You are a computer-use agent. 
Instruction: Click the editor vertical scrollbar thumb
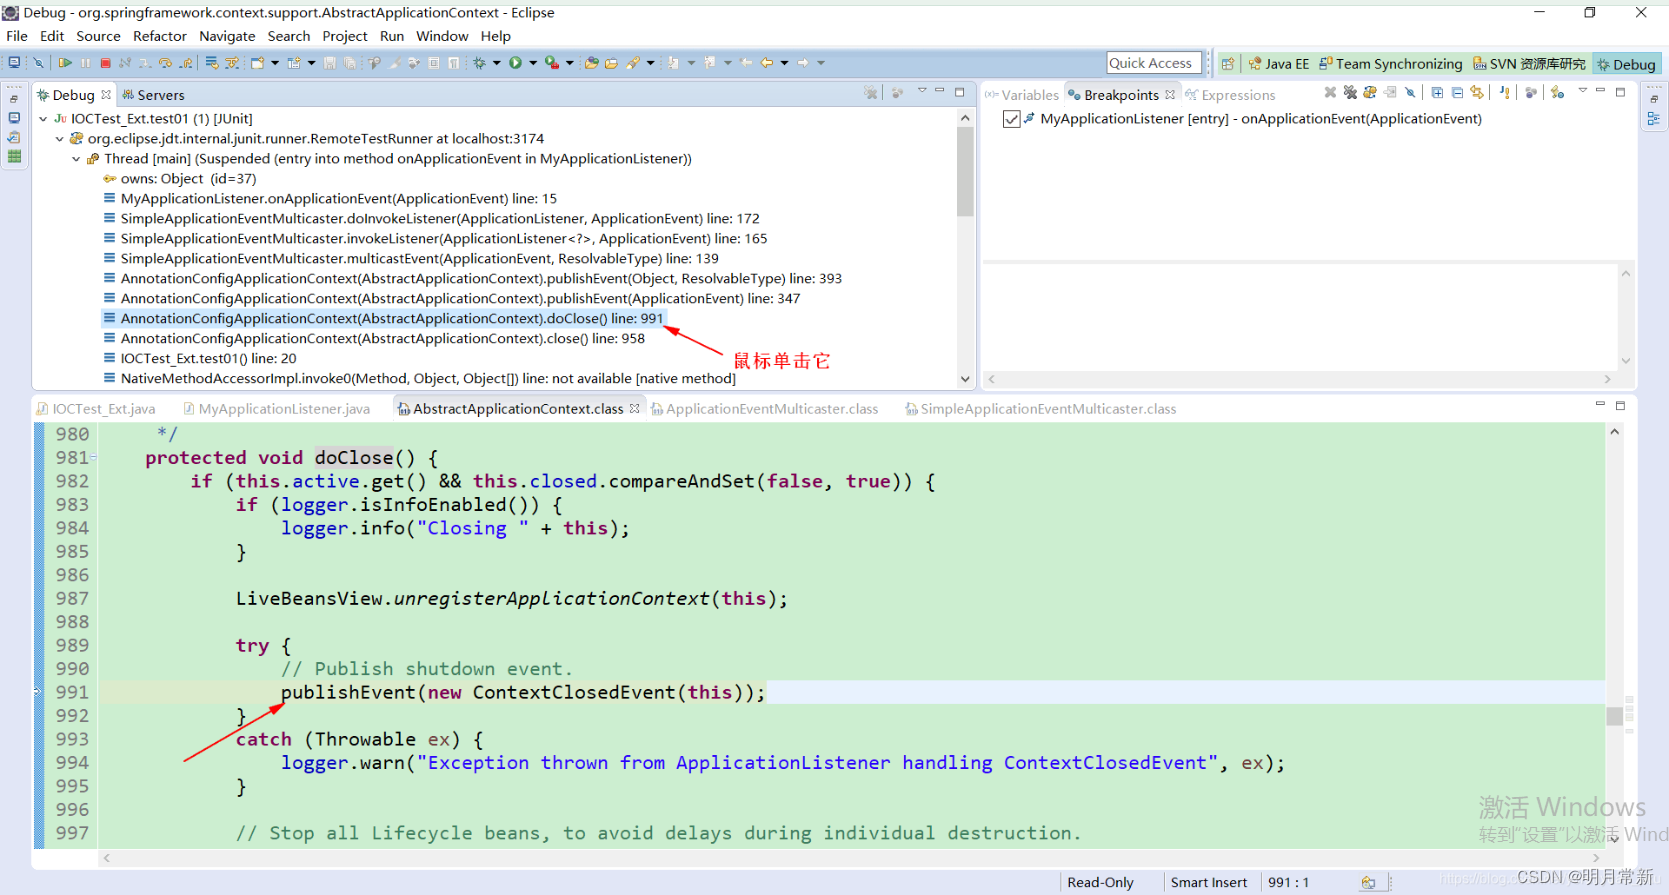pos(1614,716)
